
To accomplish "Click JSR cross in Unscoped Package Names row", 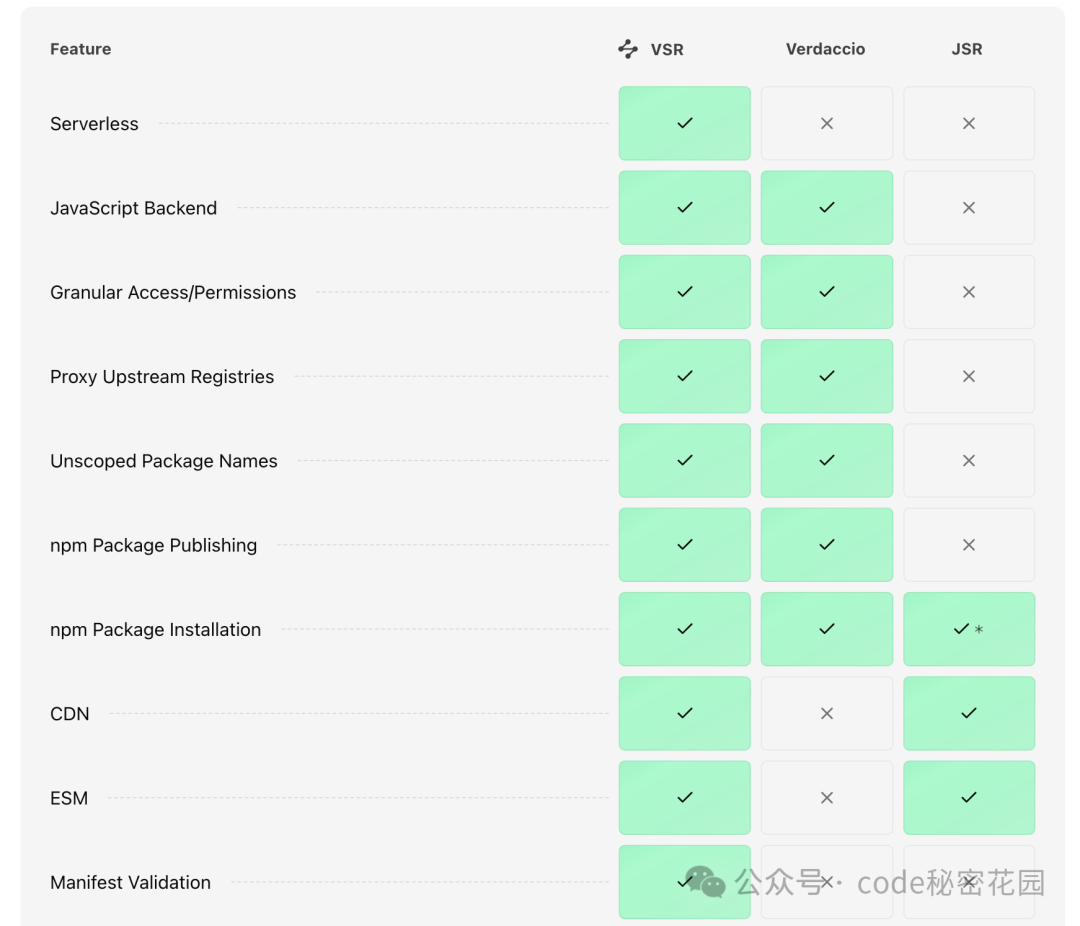I will point(968,460).
